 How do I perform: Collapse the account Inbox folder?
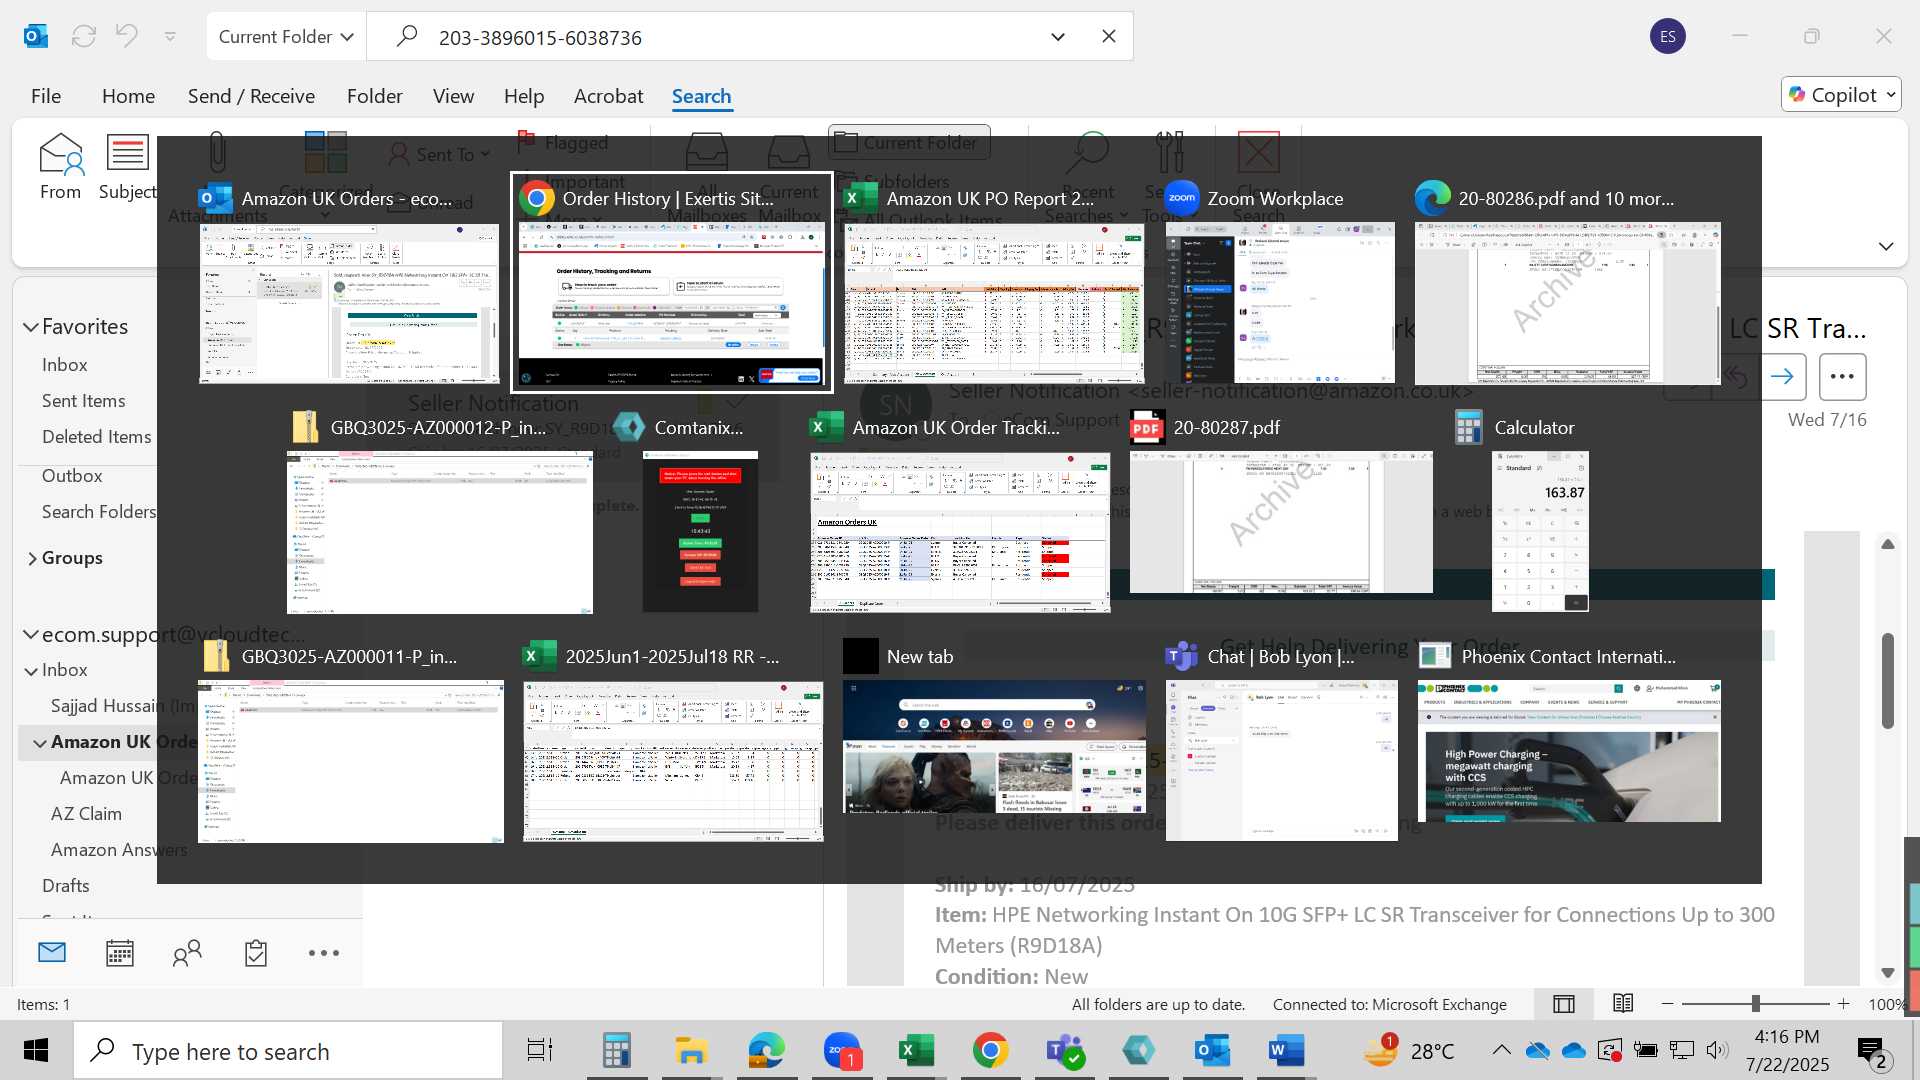point(31,671)
